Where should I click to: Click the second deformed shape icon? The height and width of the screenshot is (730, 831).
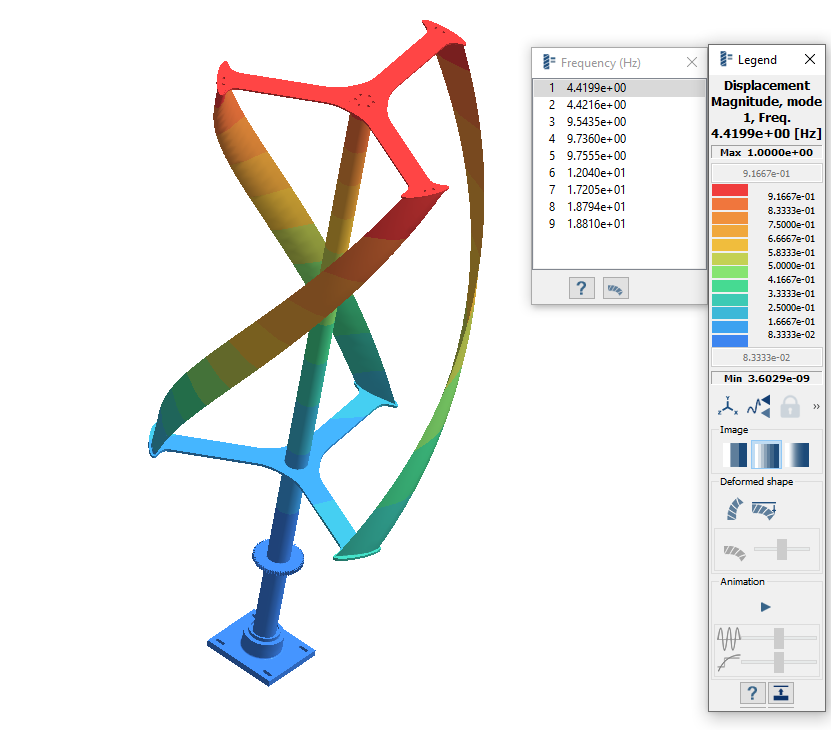763,510
